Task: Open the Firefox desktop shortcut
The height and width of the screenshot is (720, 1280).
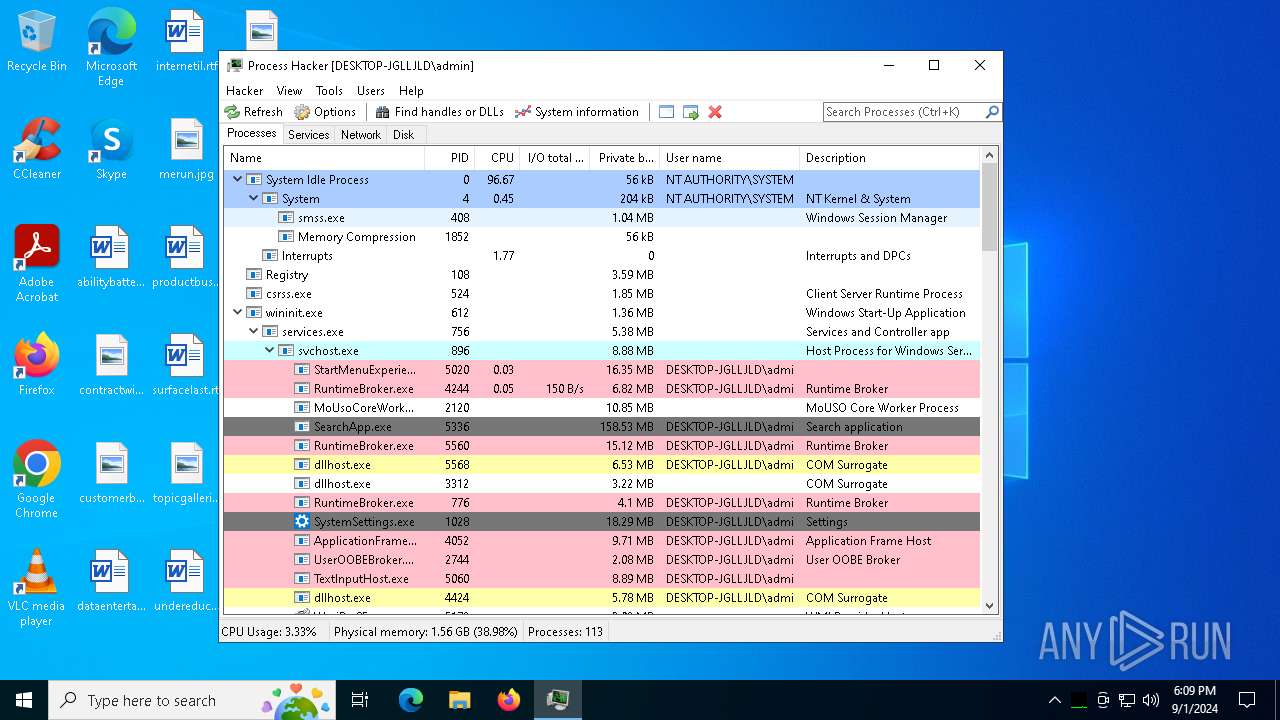Action: [x=37, y=364]
